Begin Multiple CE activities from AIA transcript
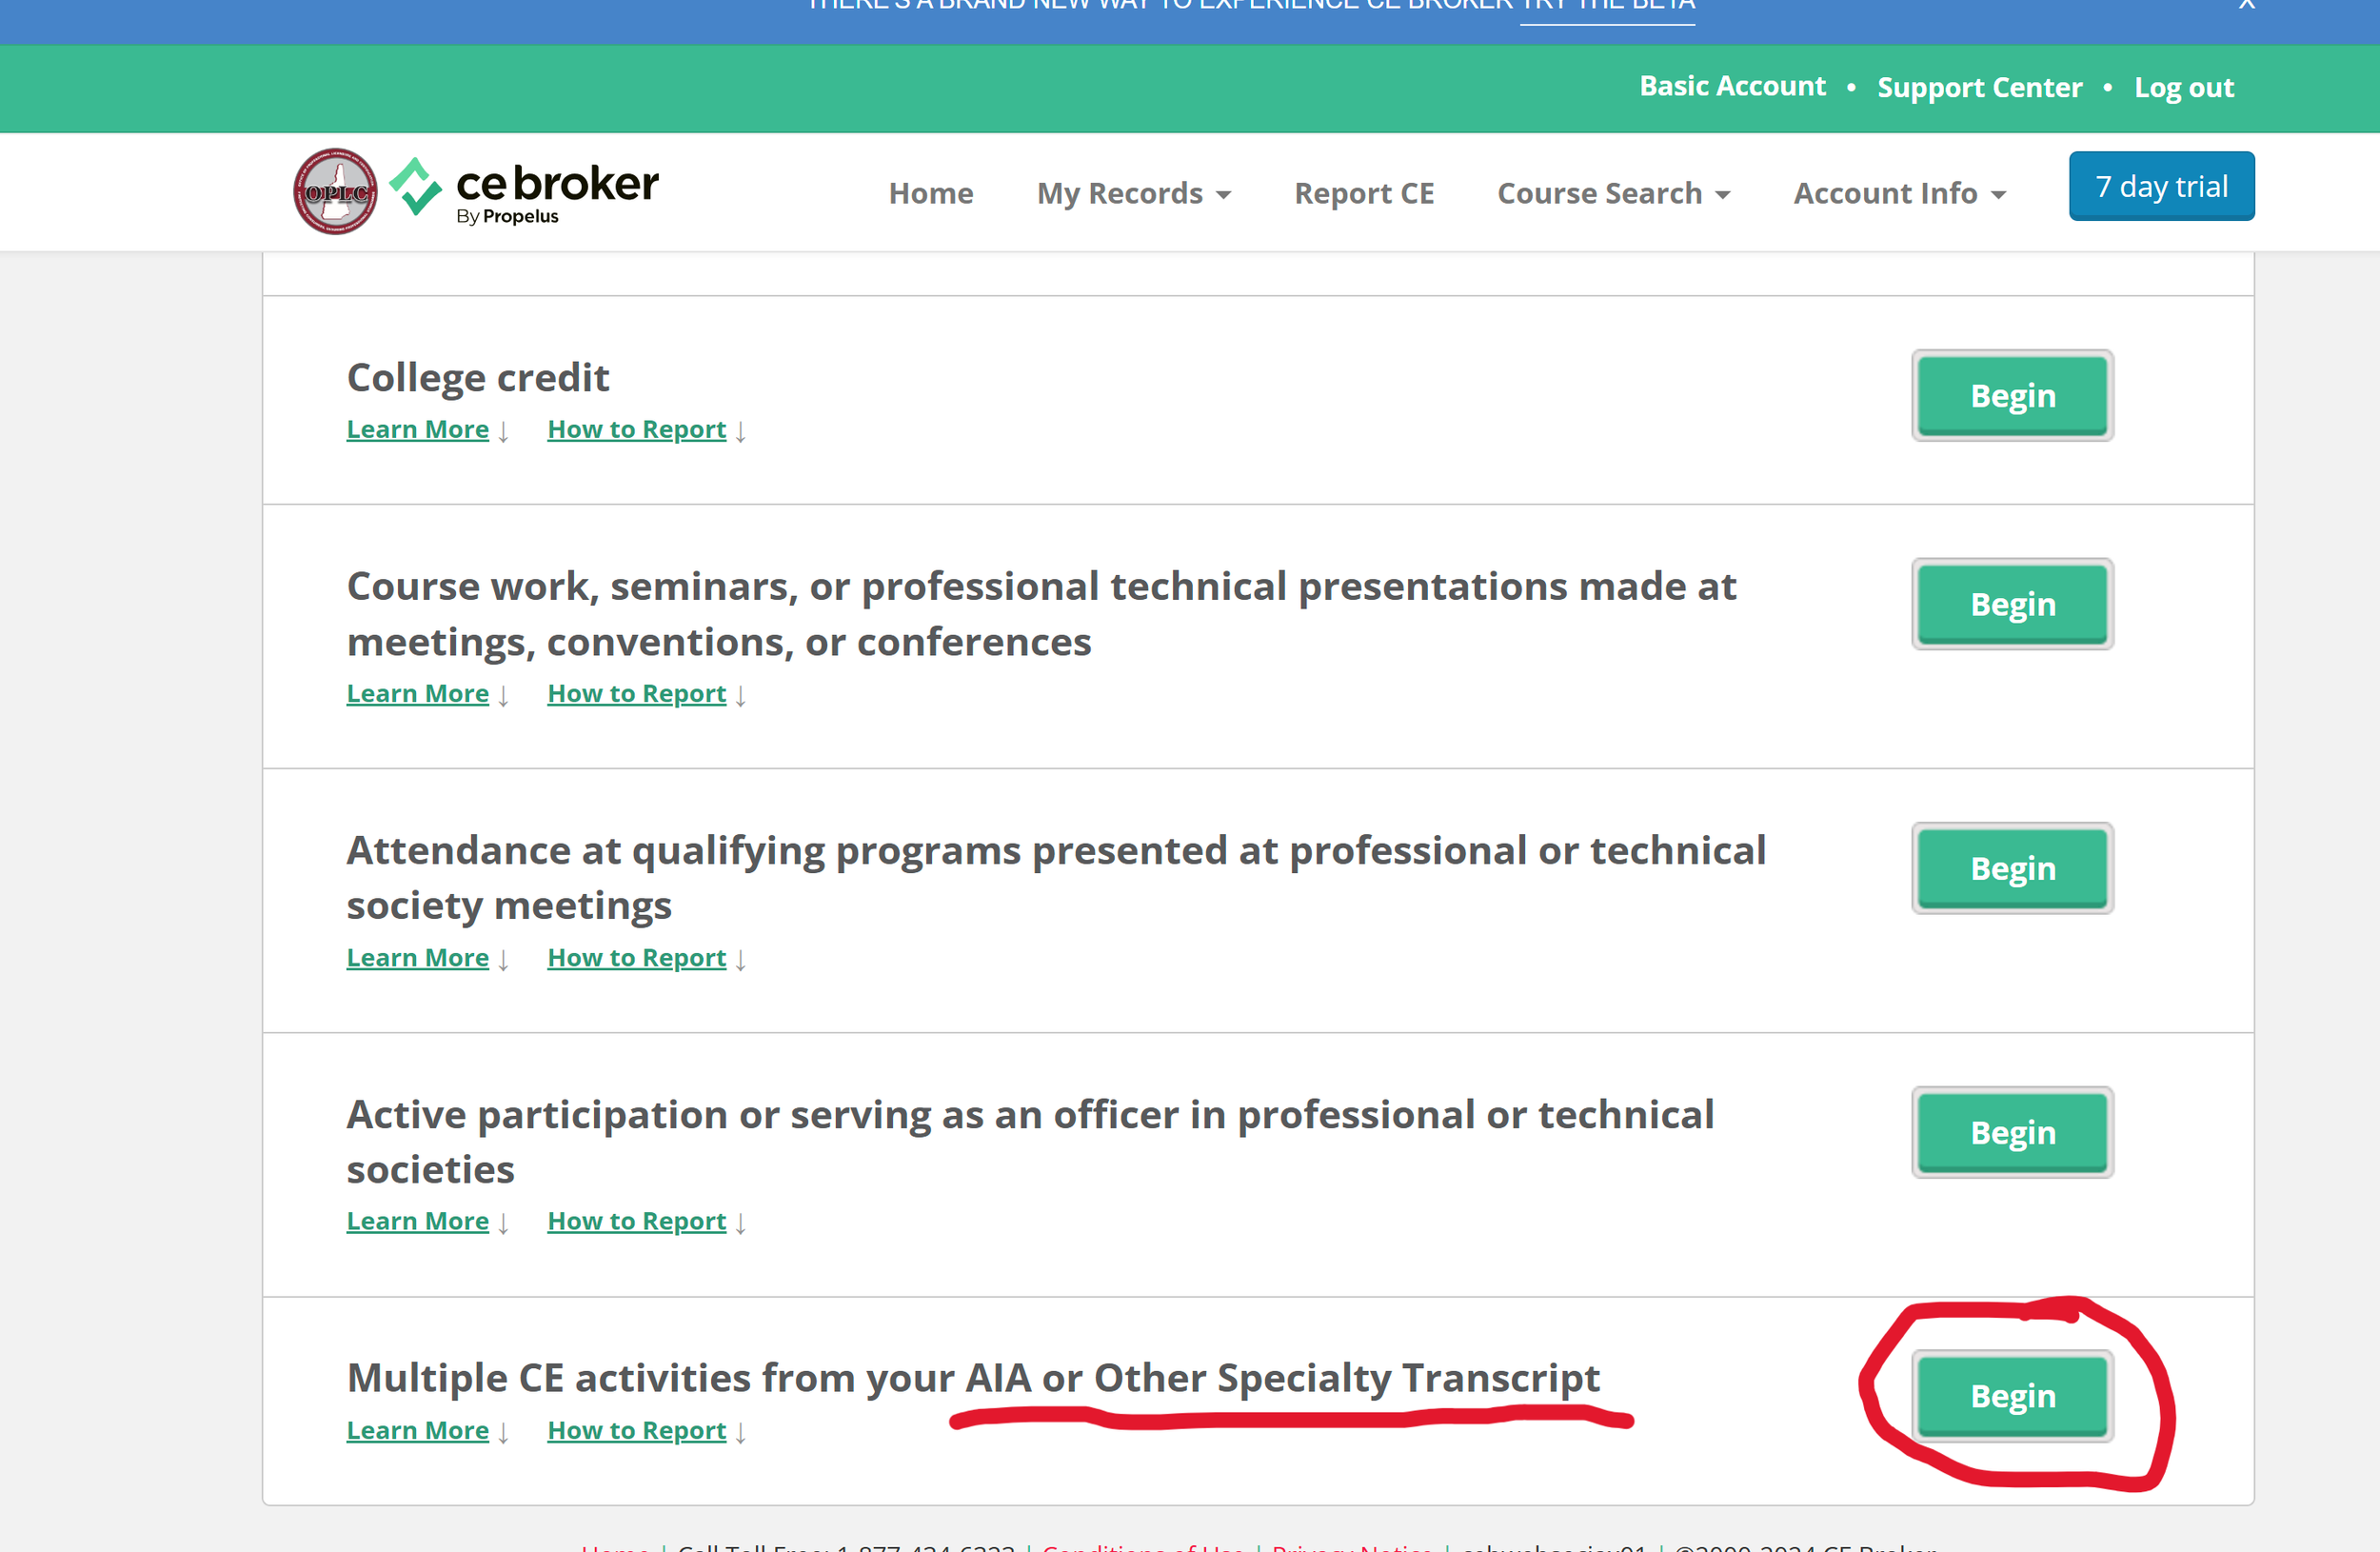Image resolution: width=2380 pixels, height=1552 pixels. click(x=2011, y=1395)
